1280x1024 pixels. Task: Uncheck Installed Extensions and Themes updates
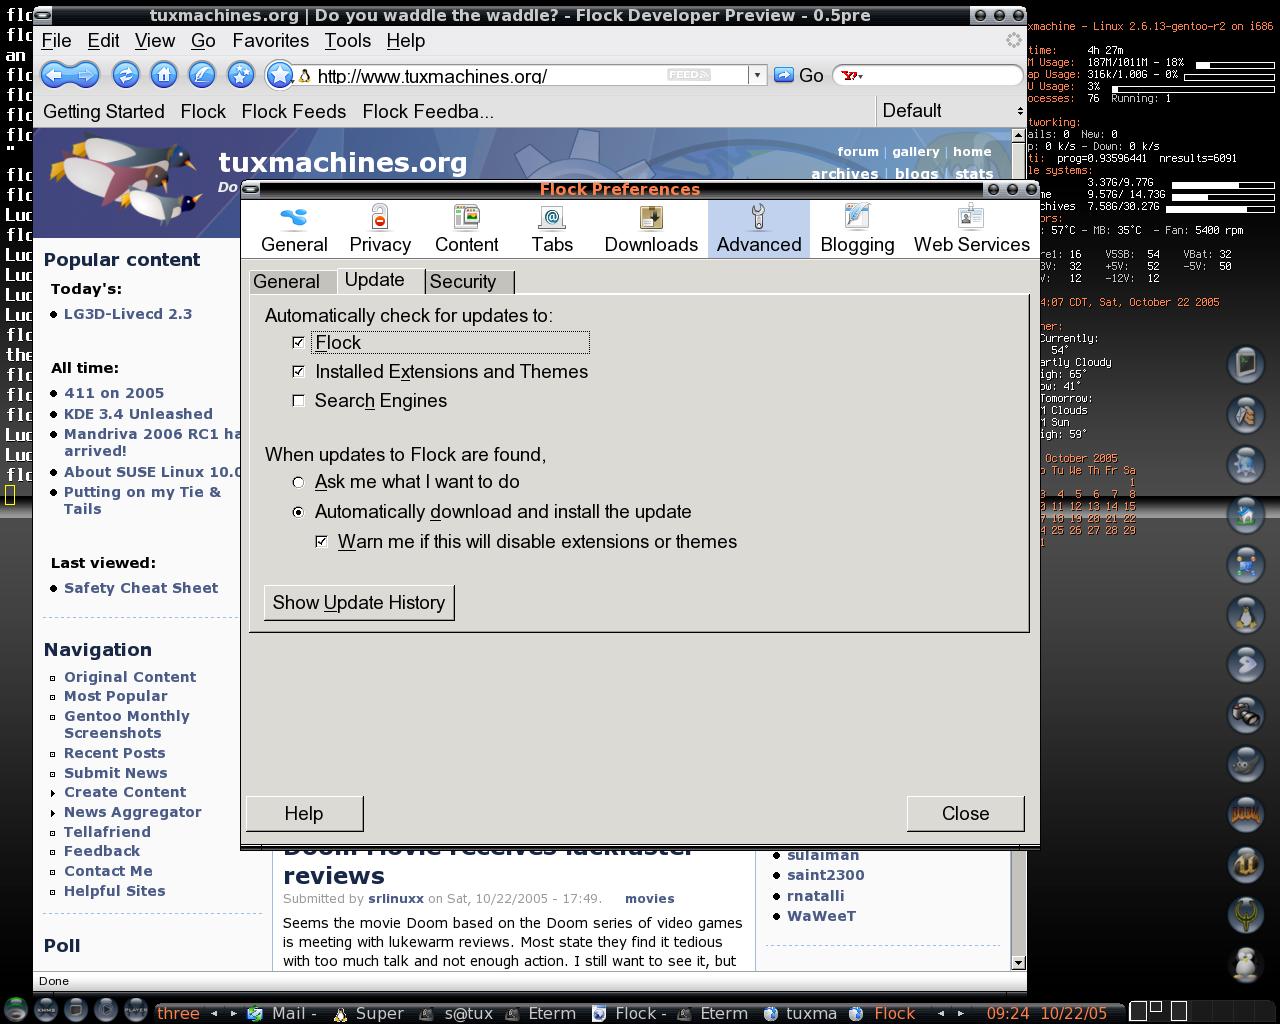tap(298, 371)
